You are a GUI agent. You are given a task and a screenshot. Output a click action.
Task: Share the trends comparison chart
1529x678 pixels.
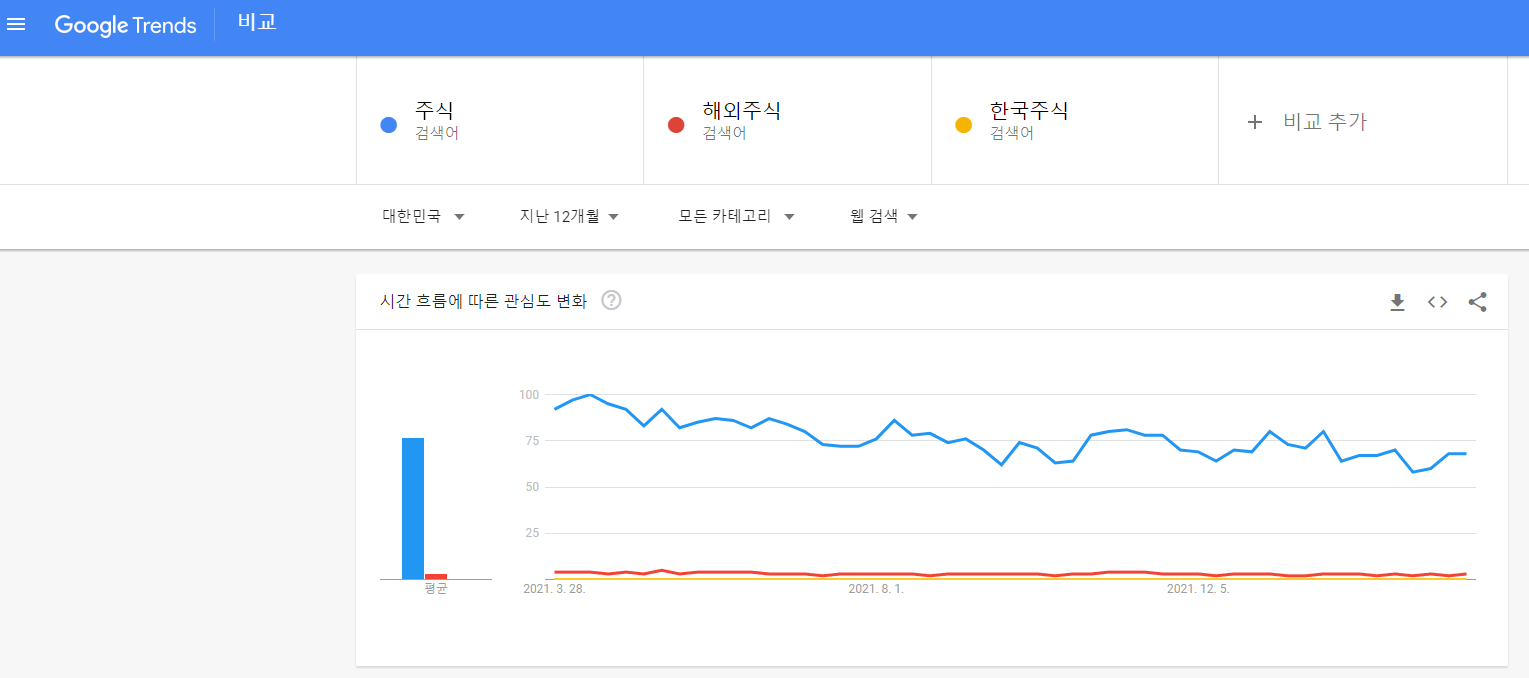click(x=1478, y=302)
